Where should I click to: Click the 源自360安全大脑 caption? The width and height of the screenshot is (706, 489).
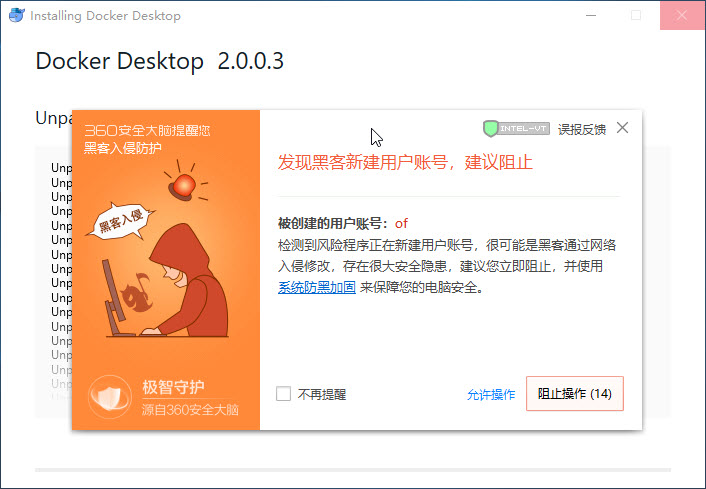tap(190, 410)
